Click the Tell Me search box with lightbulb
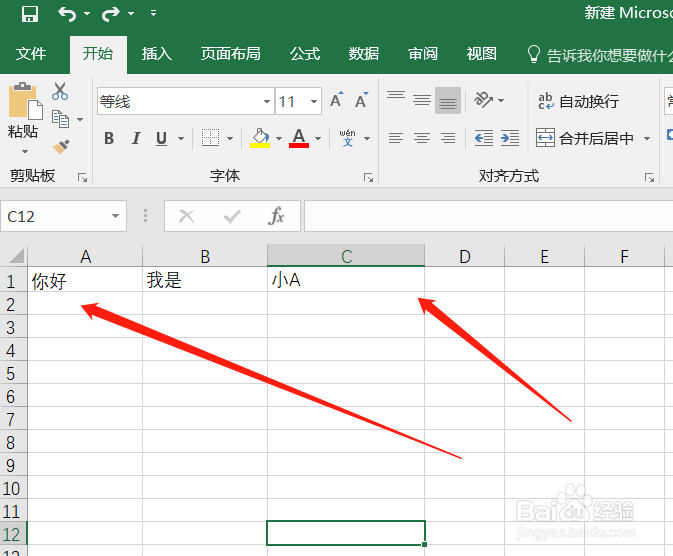This screenshot has width=673, height=556. pyautogui.click(x=600, y=55)
